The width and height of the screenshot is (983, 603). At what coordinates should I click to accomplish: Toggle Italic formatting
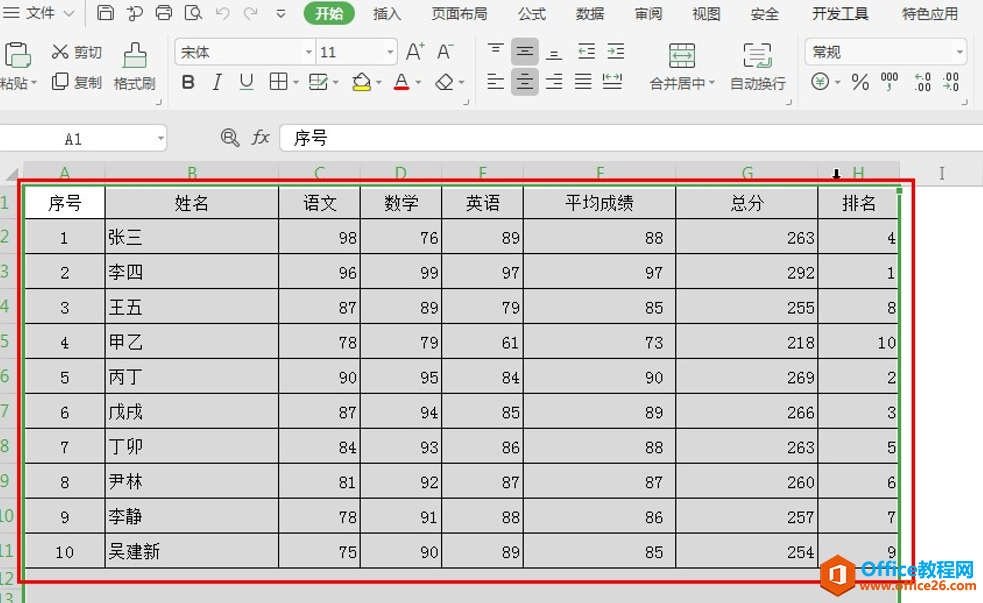(217, 81)
